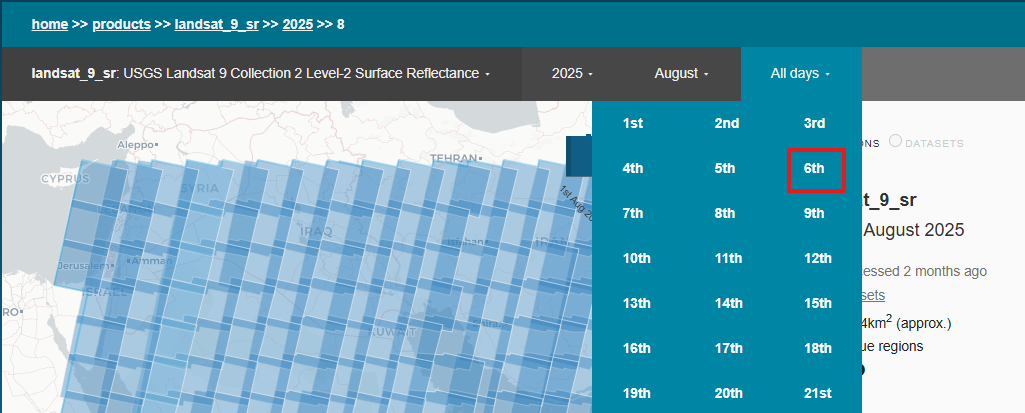Select the 3rd day
Screen dimensions: 1025x413
click(815, 124)
